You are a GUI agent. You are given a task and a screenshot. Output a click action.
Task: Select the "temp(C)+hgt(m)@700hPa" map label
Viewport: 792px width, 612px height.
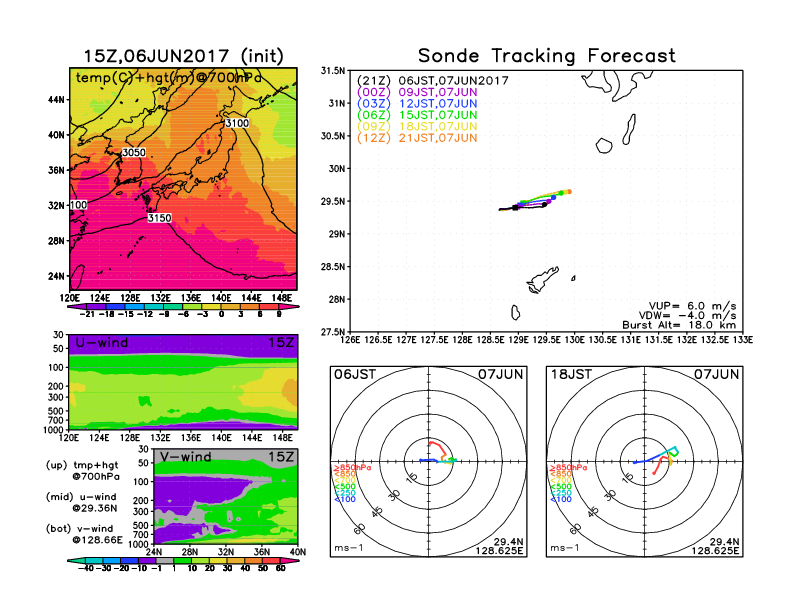169,78
